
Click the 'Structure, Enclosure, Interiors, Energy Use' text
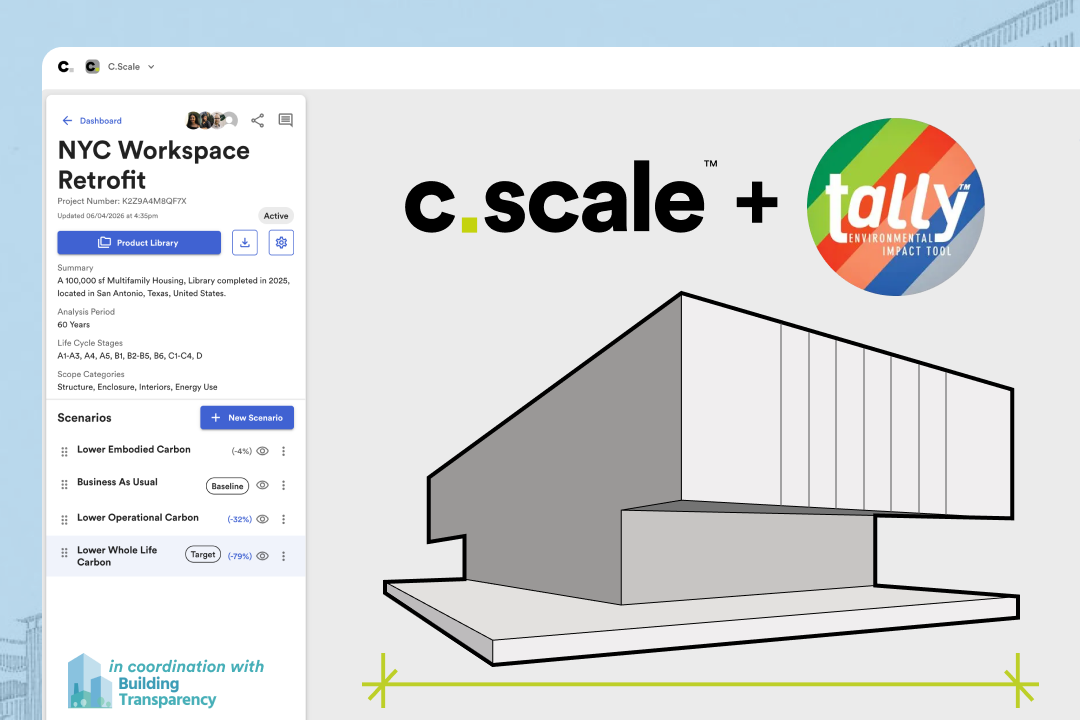point(137,387)
